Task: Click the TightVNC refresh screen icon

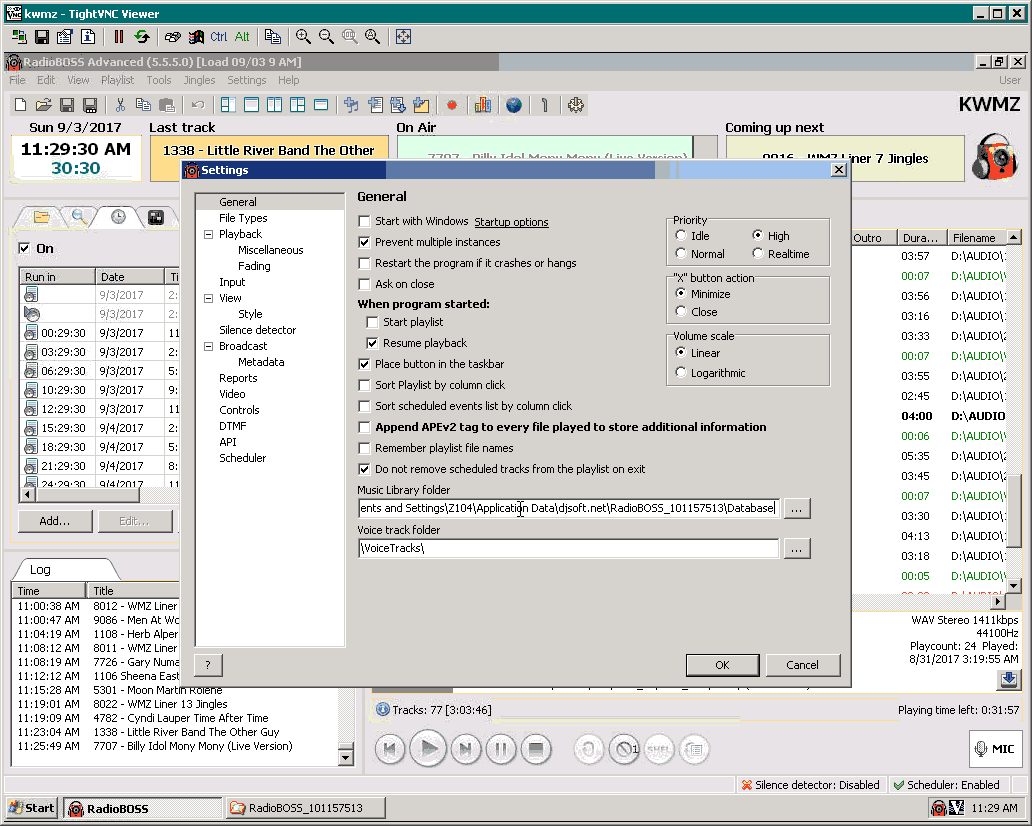Action: [x=142, y=37]
